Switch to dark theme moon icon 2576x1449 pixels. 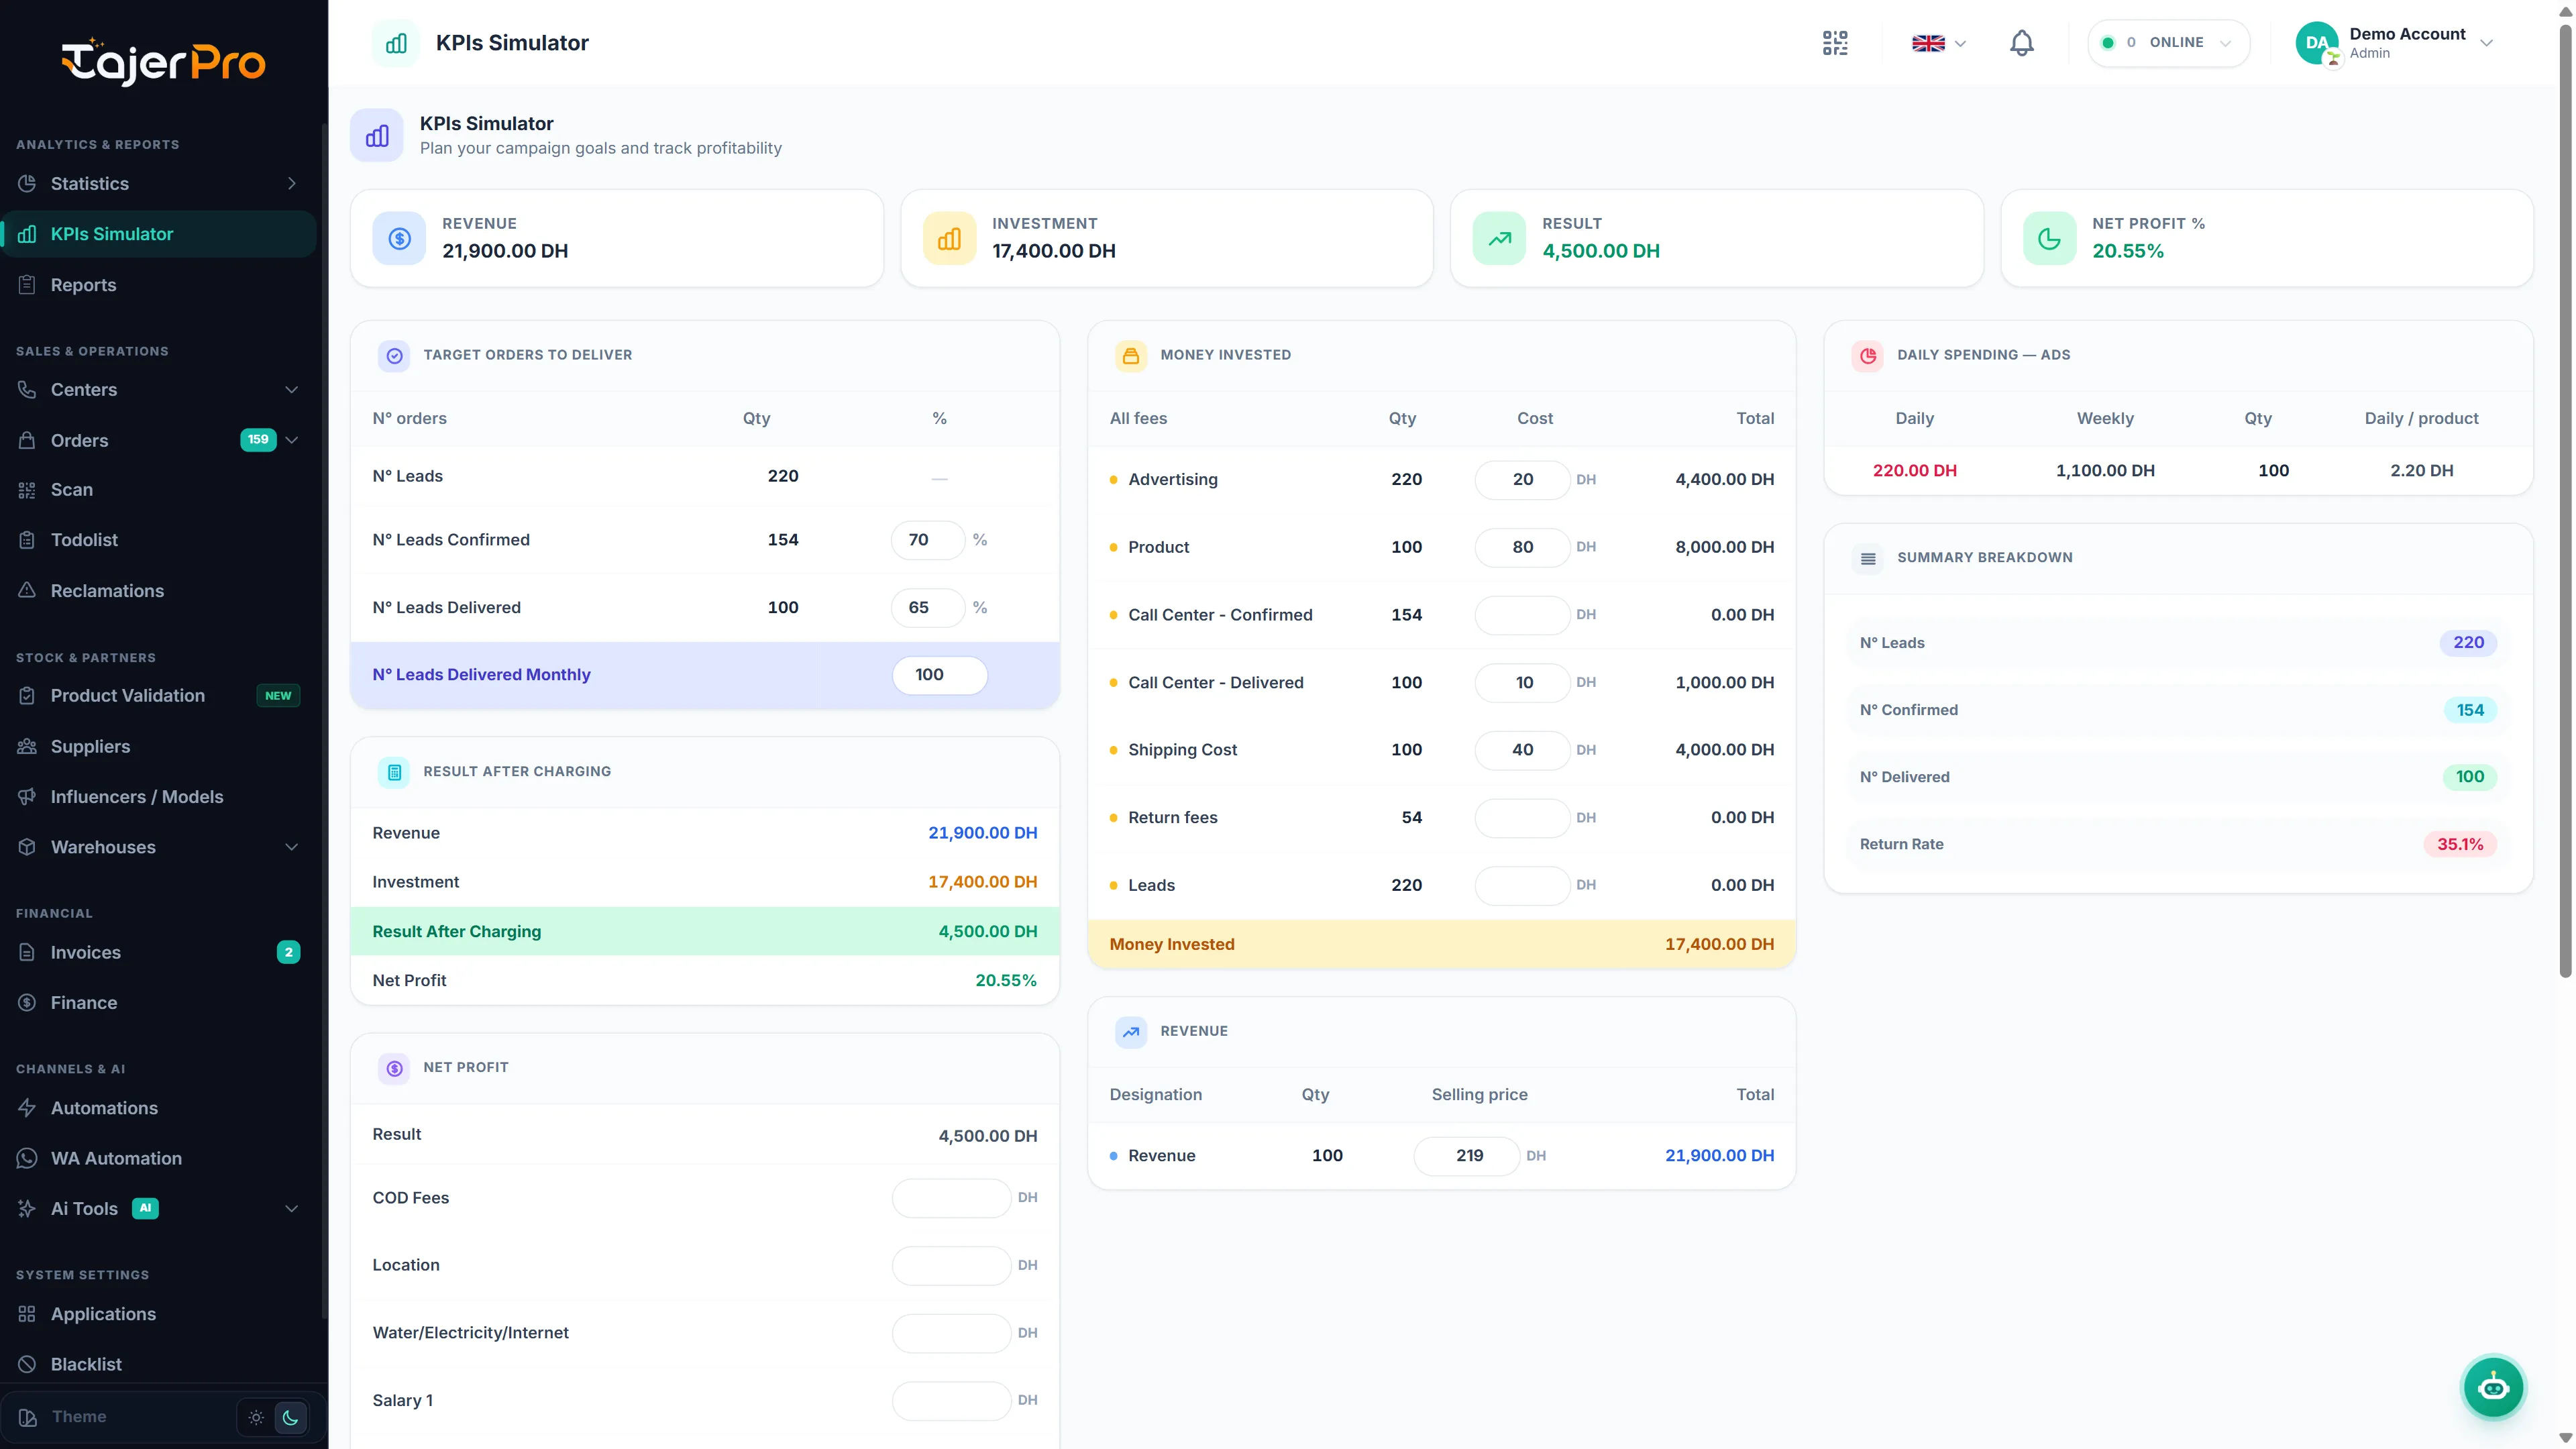[x=291, y=1417]
